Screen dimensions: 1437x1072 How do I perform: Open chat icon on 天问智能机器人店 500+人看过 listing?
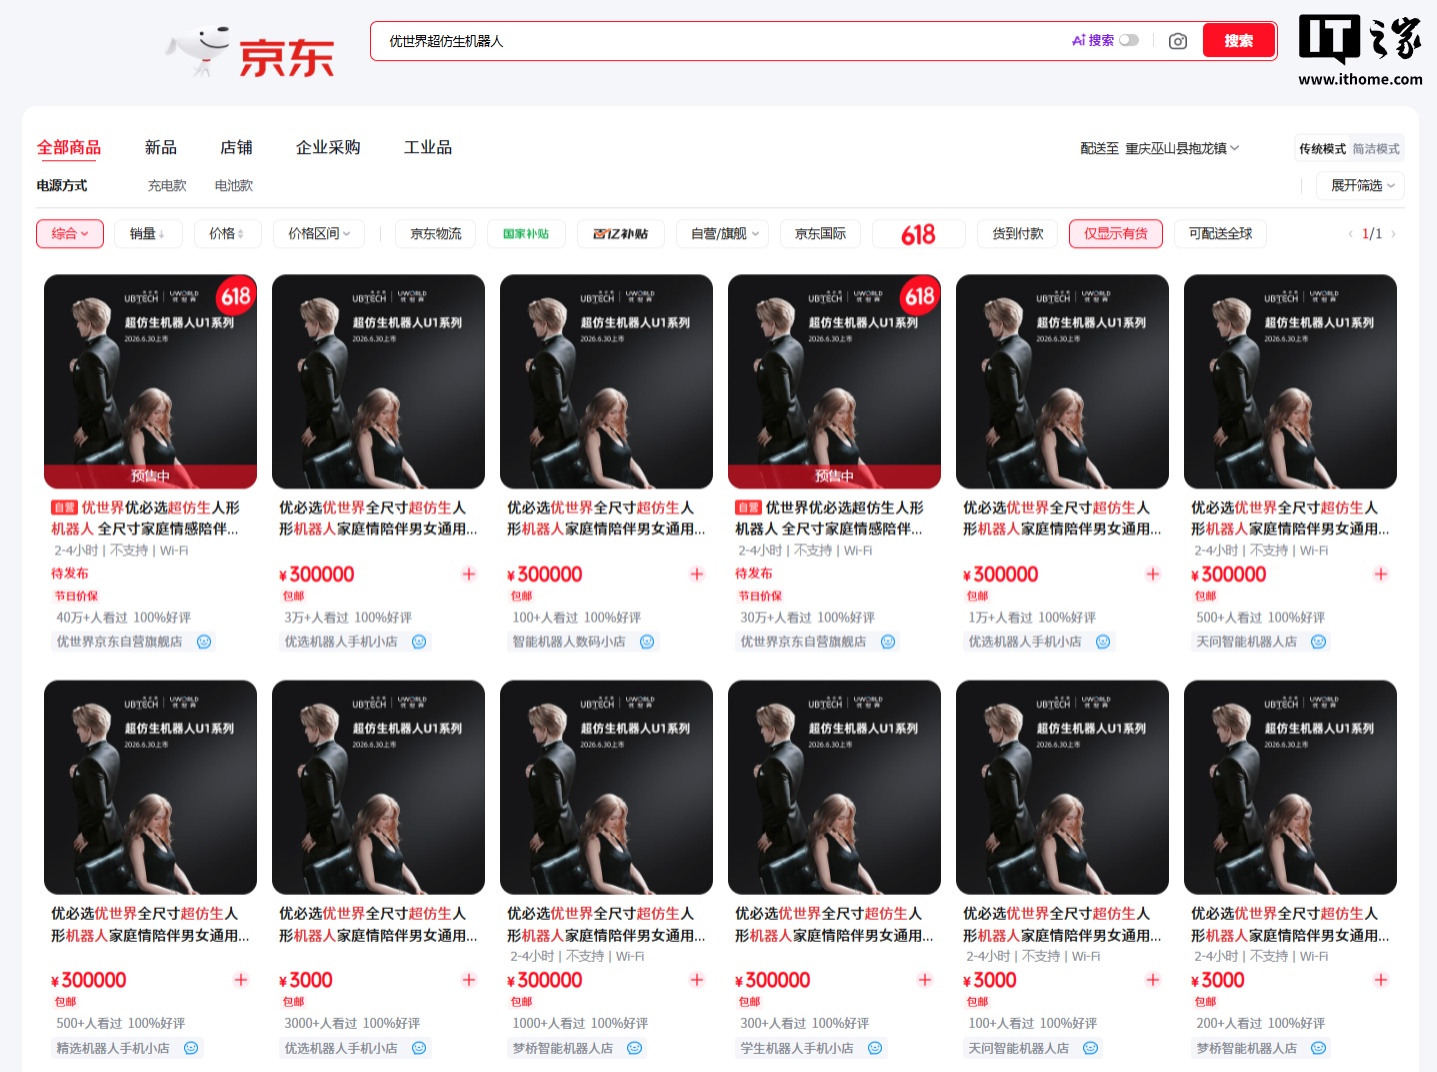(x=1319, y=642)
